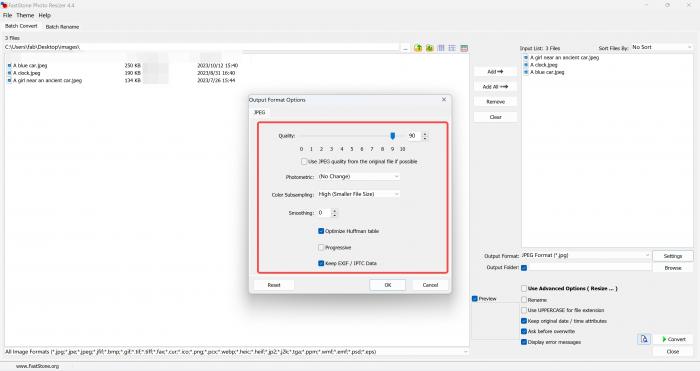Enable the Rename checkbox
This screenshot has height=371, width=700.
pos(524,300)
